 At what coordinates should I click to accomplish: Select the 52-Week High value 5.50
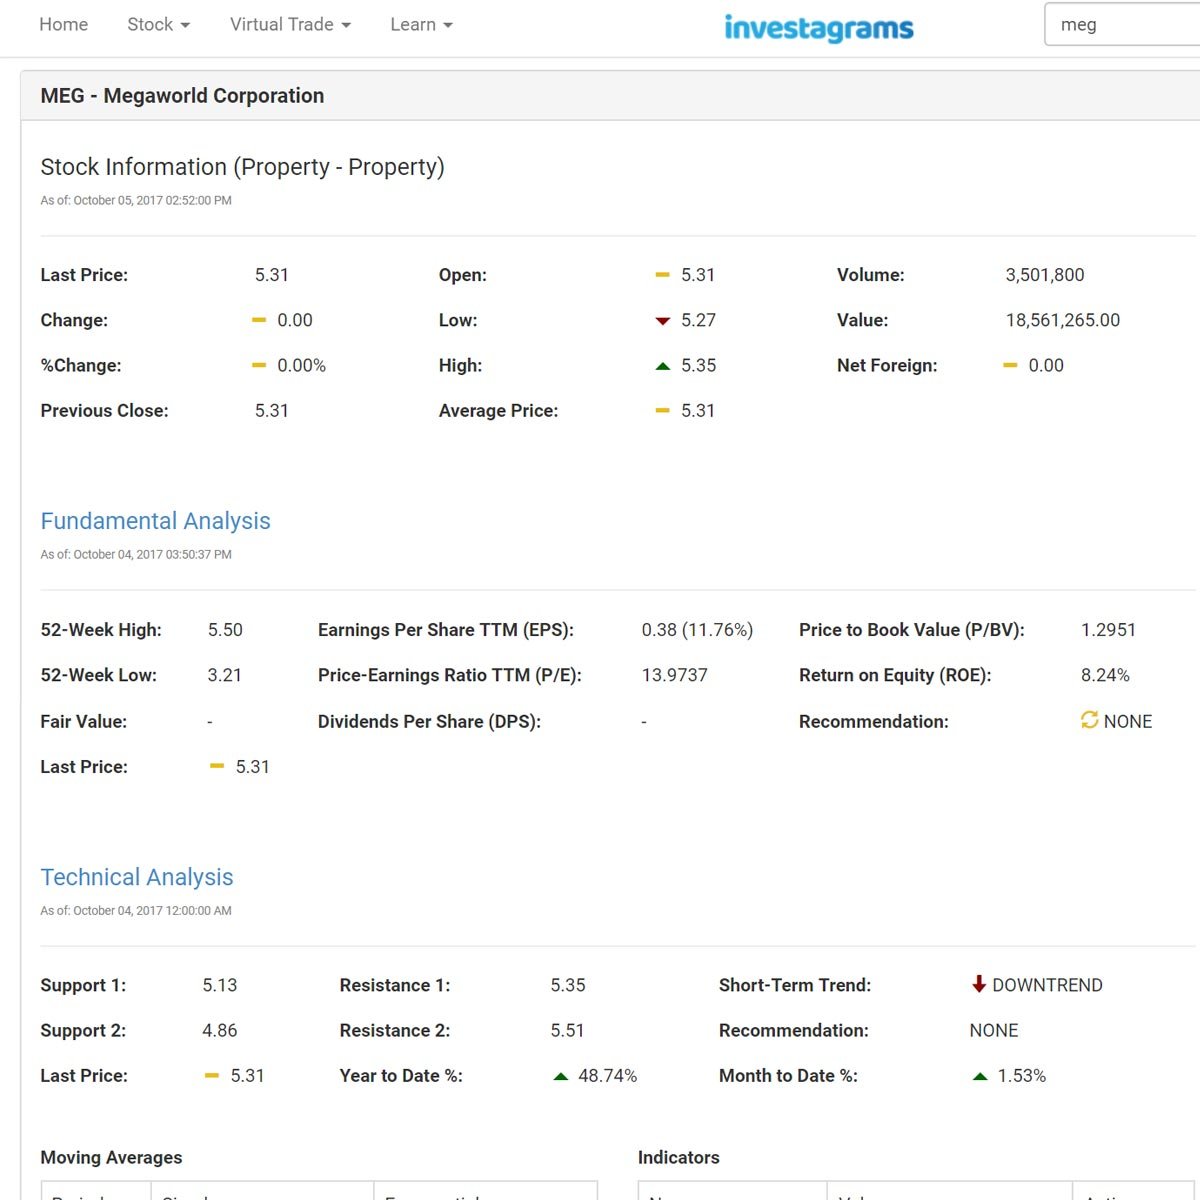(x=225, y=630)
